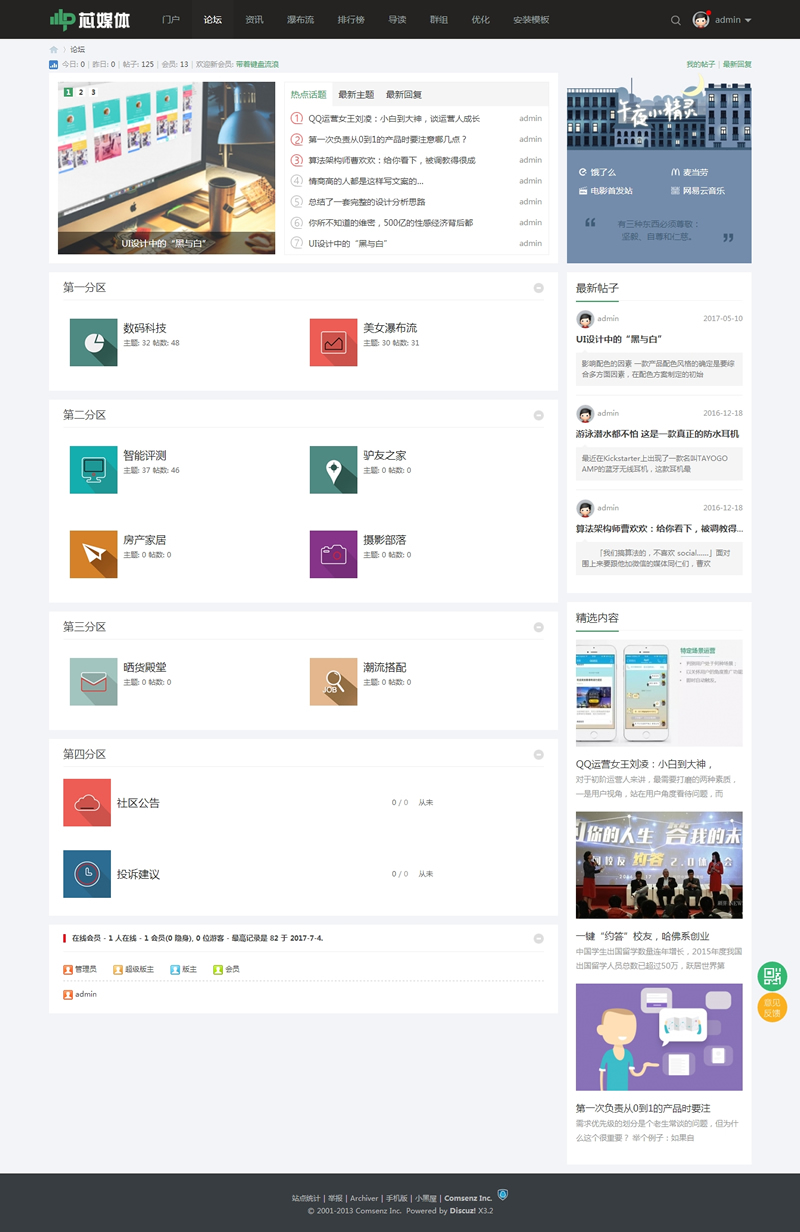
Task: Open the 数码科技 forum pie-chart icon
Action: (94, 342)
